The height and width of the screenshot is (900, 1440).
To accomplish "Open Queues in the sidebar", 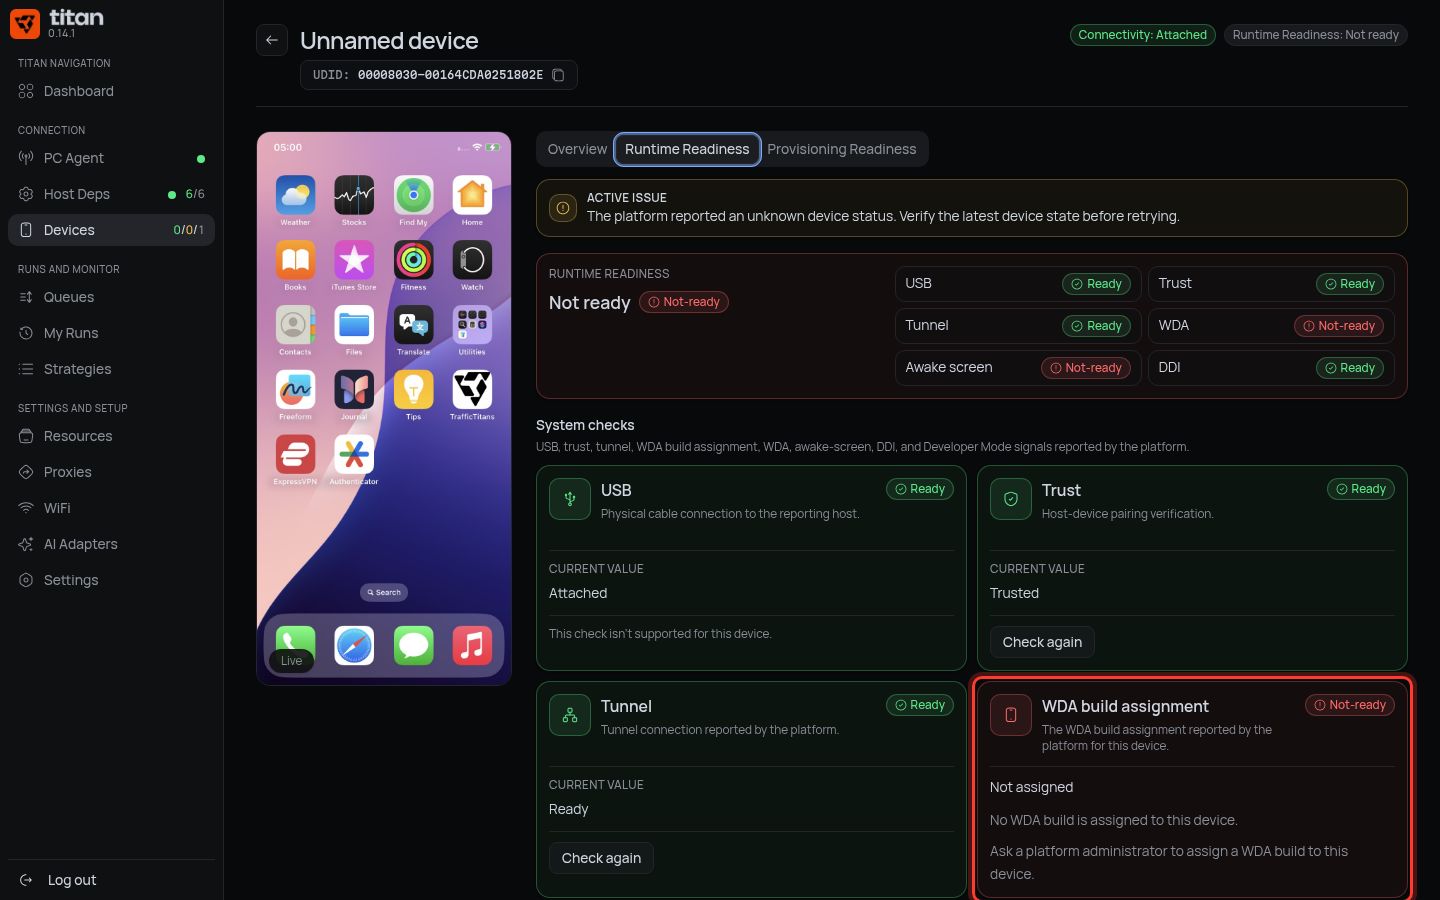I will pos(111,297).
